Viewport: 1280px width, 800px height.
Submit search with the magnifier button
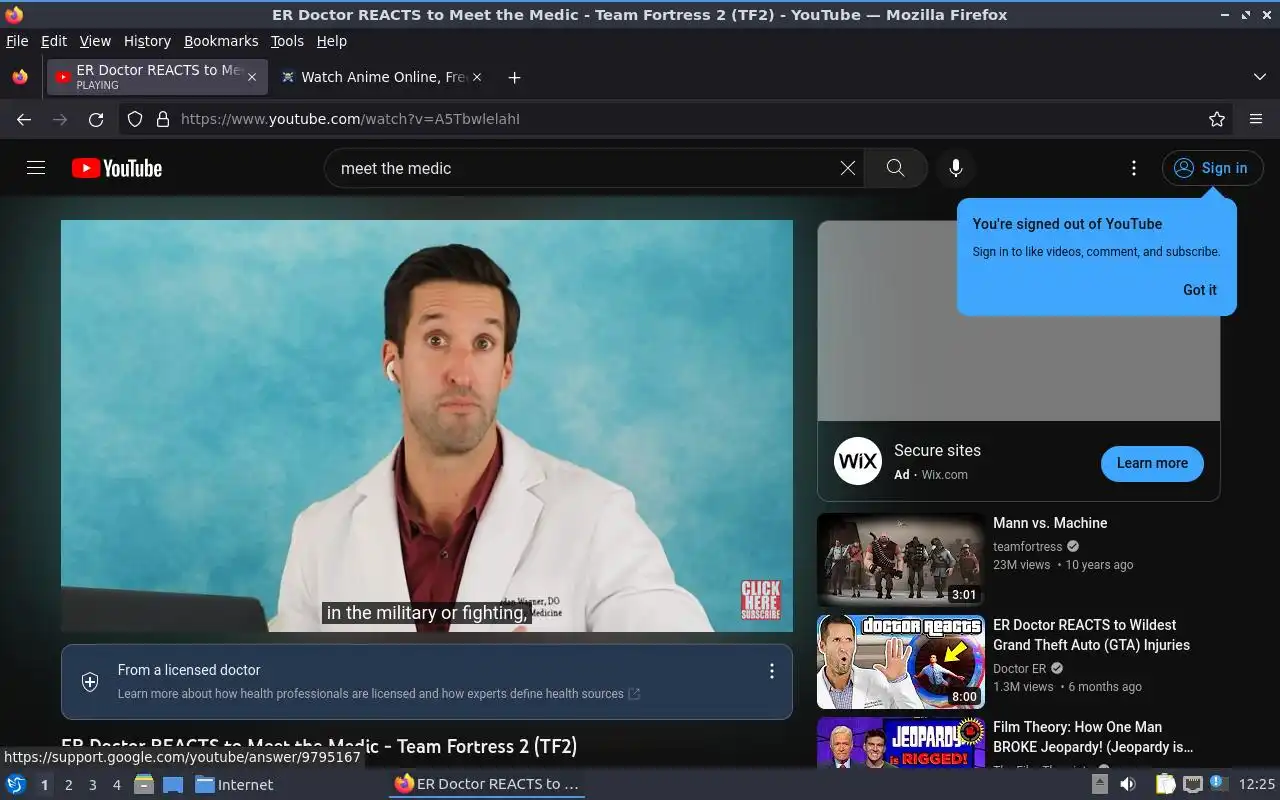pyautogui.click(x=895, y=168)
